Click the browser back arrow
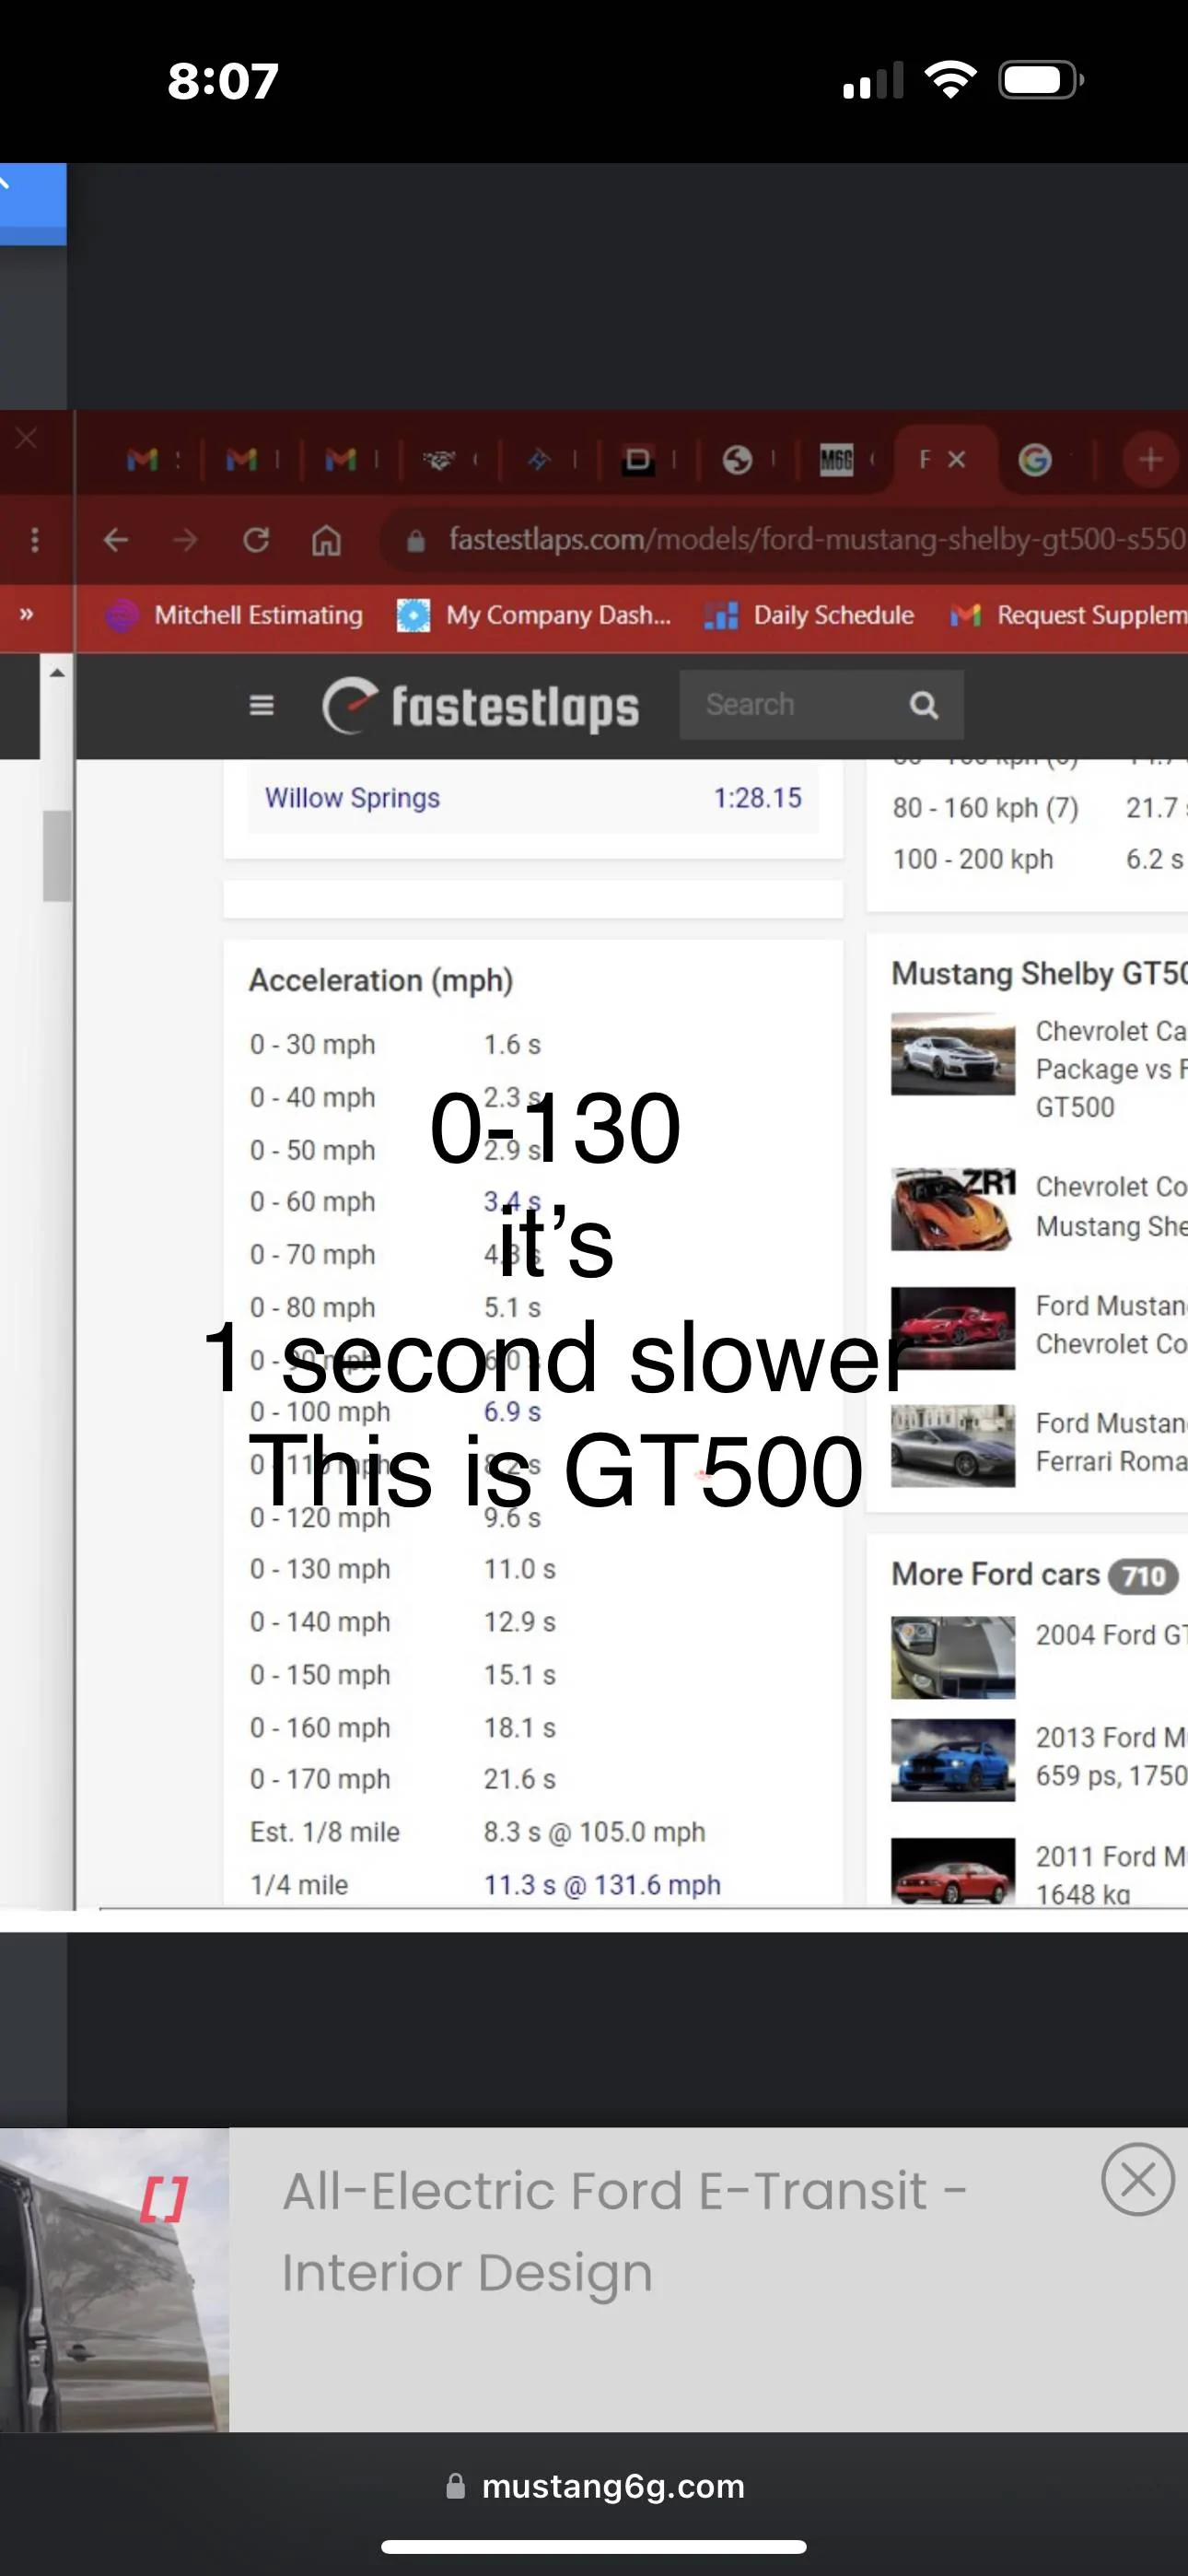The image size is (1188, 2576). [x=116, y=540]
